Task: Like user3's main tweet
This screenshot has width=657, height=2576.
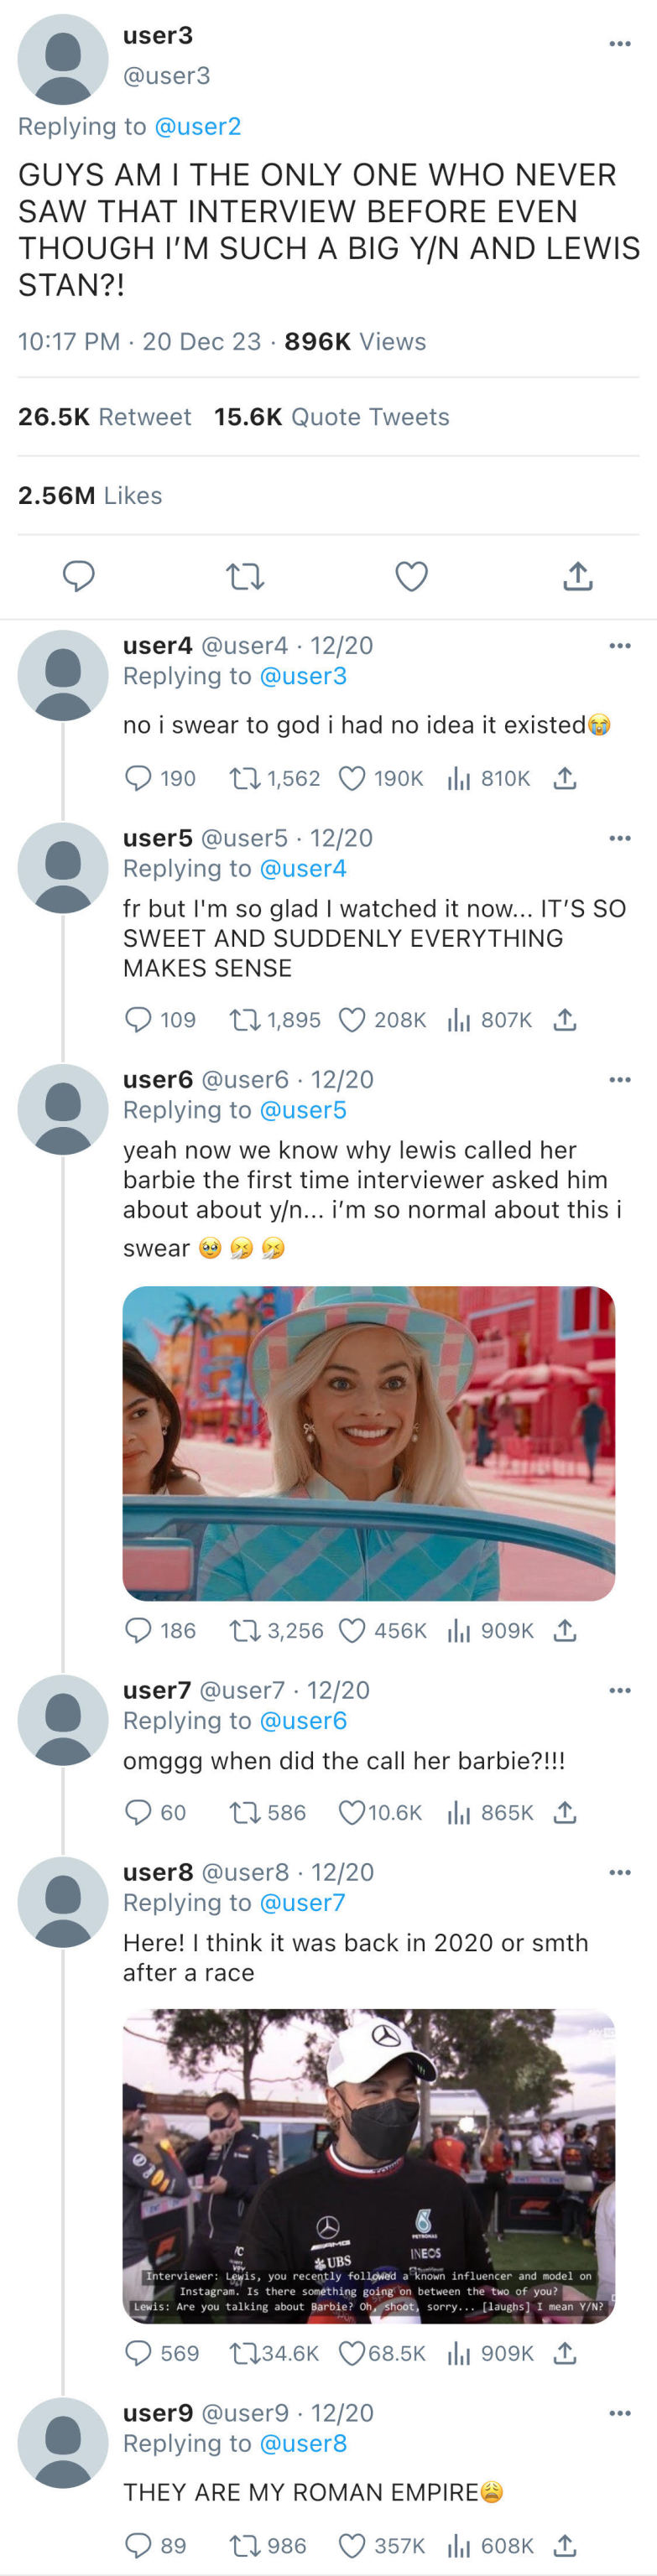Action: pos(412,576)
